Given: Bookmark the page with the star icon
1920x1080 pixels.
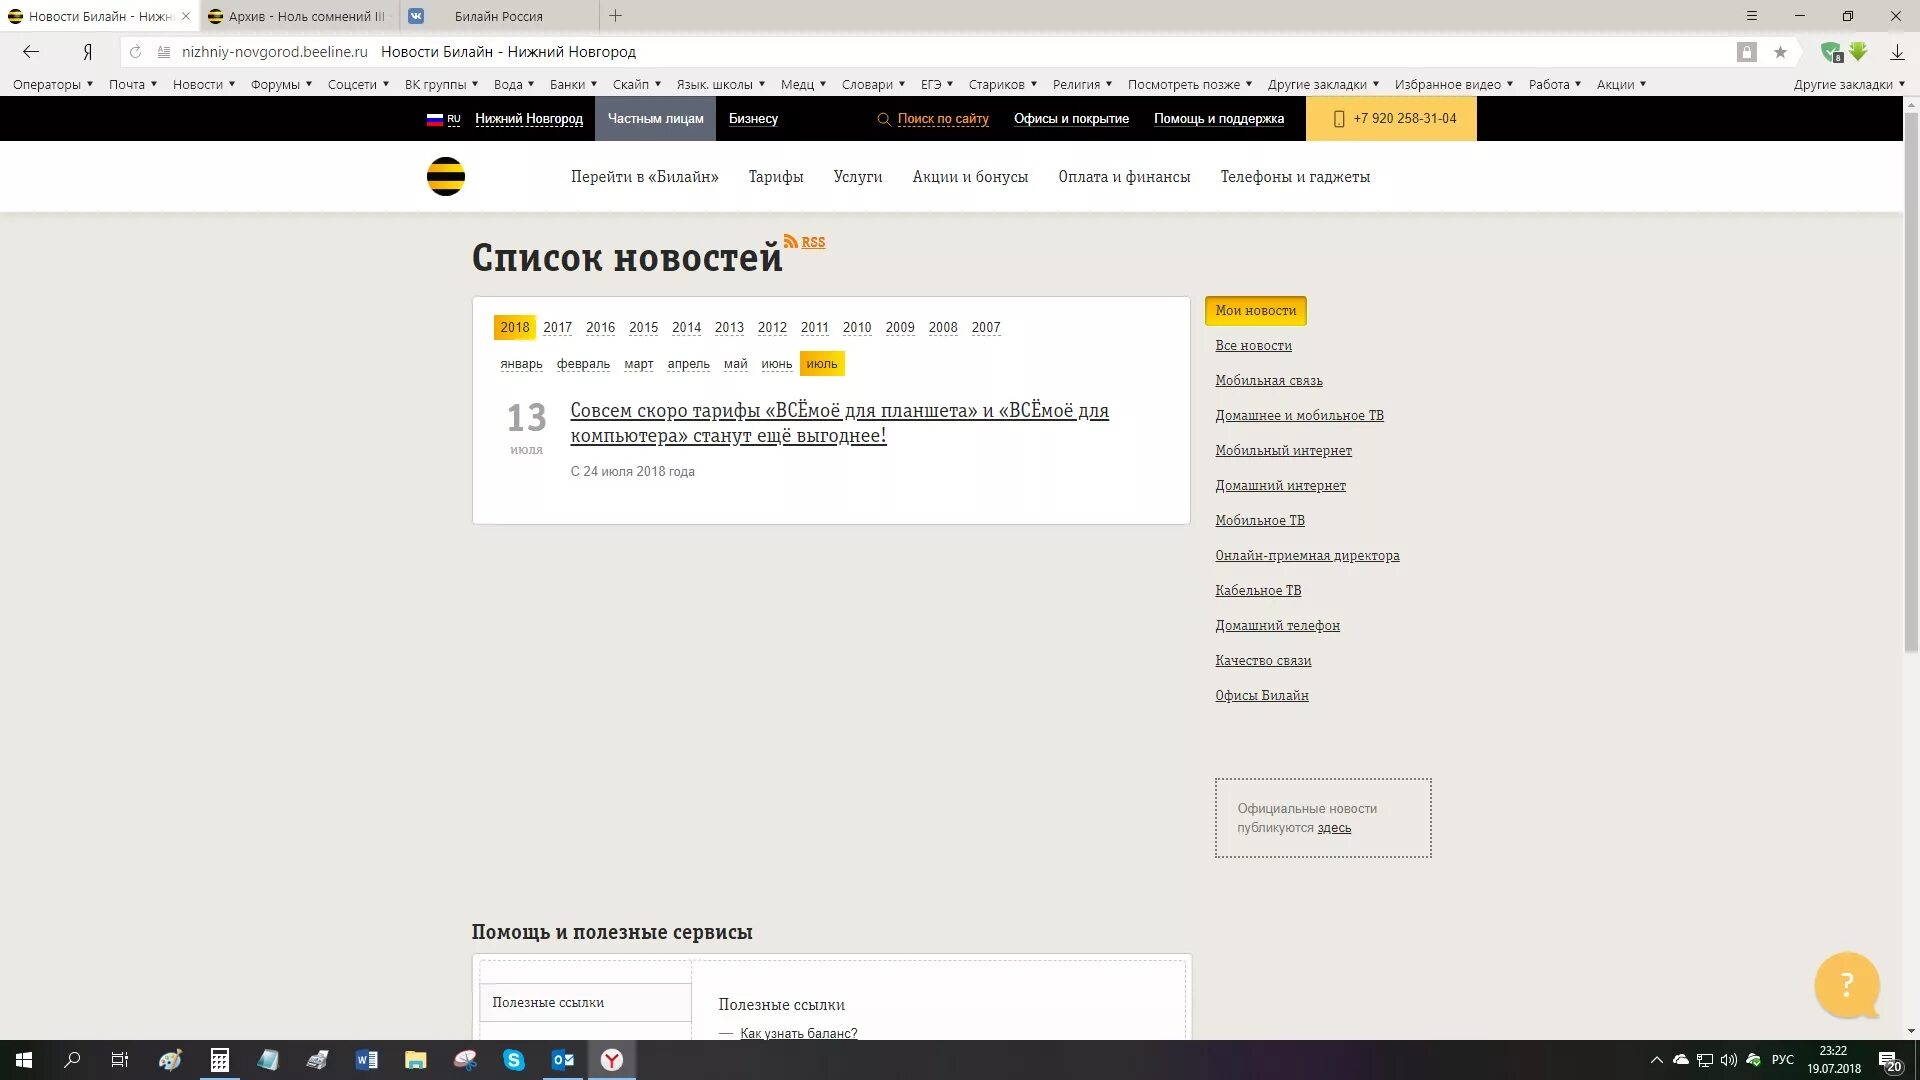Looking at the screenshot, I should pyautogui.click(x=1780, y=52).
